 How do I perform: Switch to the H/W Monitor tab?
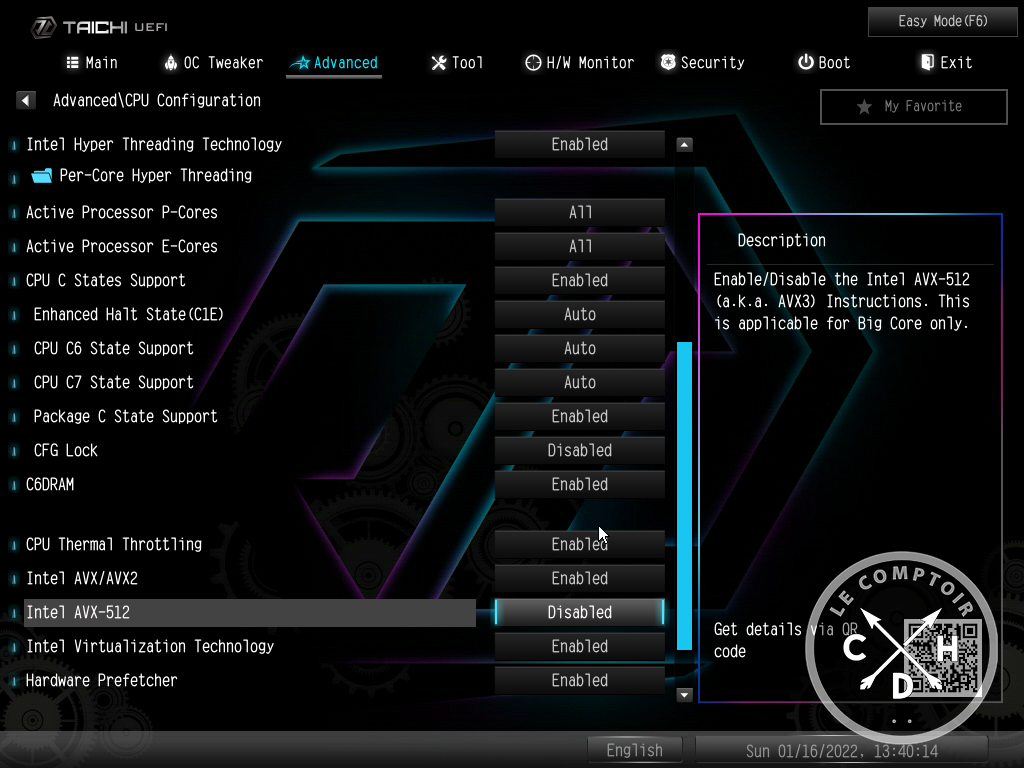click(x=579, y=63)
